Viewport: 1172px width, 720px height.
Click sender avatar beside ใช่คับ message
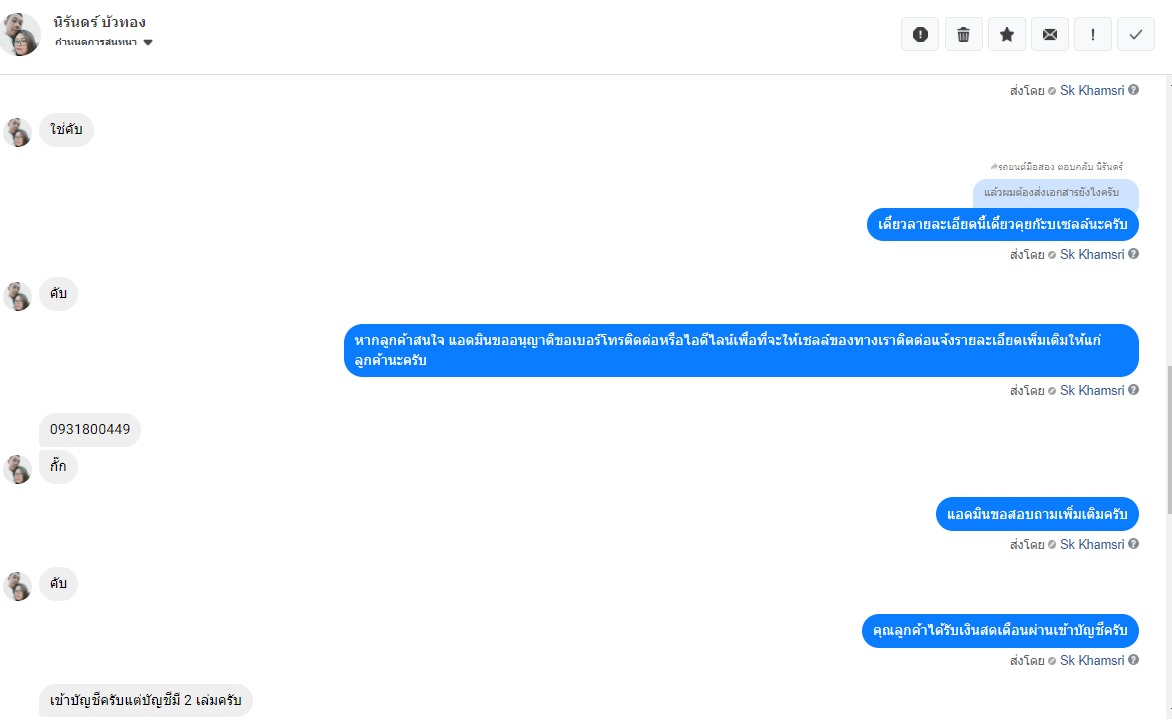17,132
